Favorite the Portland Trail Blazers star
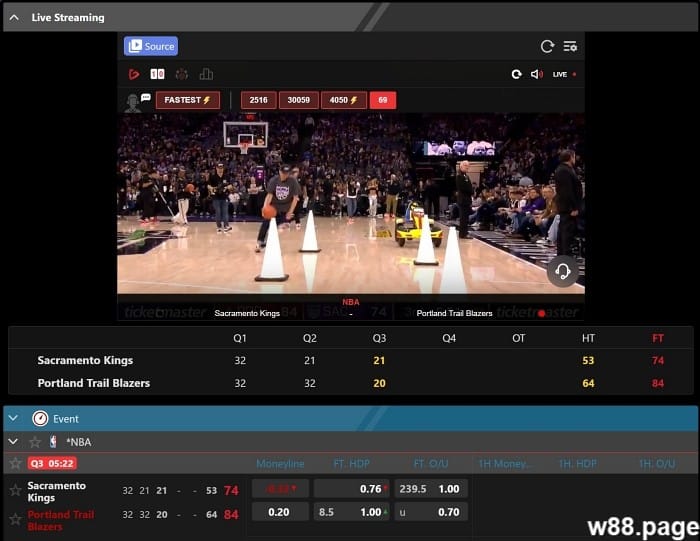Screen dimensions: 700x541 point(15,519)
